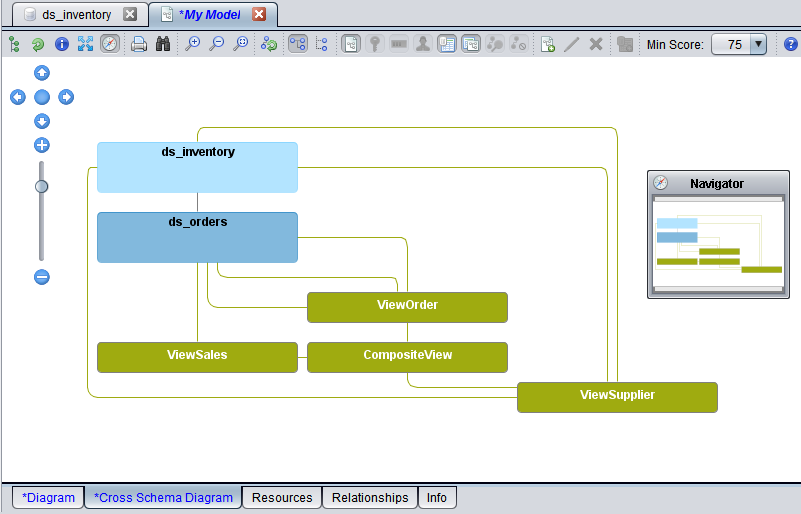The height and width of the screenshot is (514, 801).
Task: Click the green refresh icon
Action: coord(37,44)
